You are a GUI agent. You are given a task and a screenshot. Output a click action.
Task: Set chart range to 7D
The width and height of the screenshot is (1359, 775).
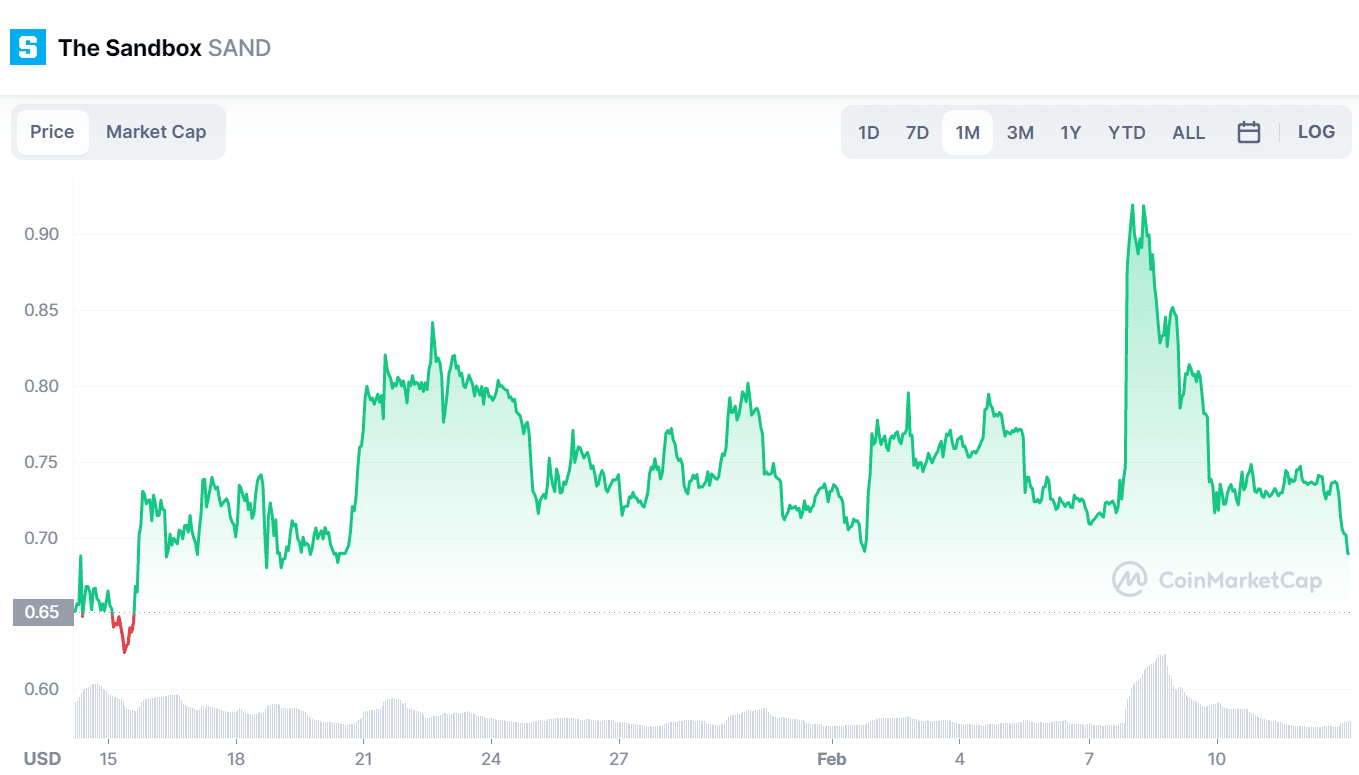tap(917, 132)
